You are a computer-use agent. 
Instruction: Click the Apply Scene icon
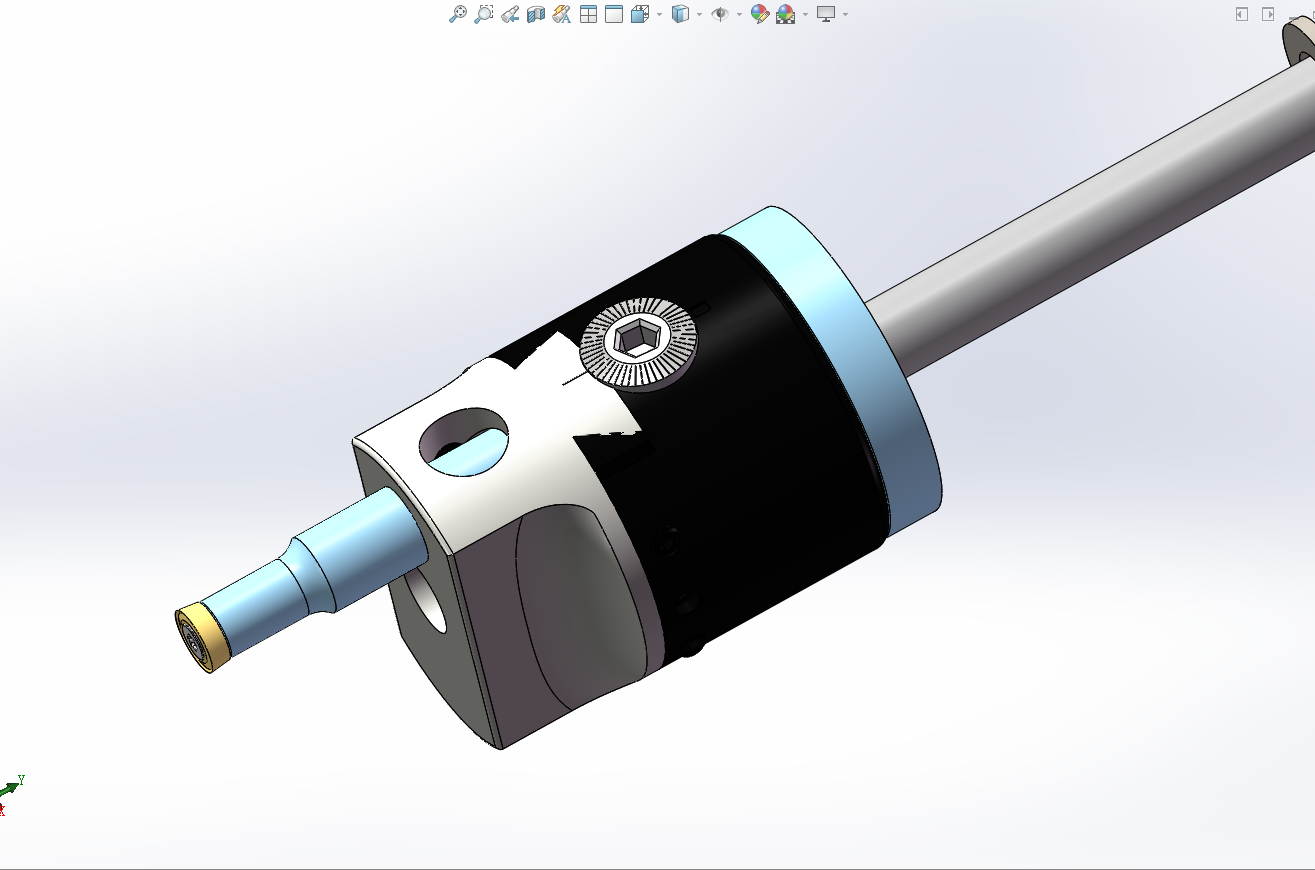(x=786, y=14)
